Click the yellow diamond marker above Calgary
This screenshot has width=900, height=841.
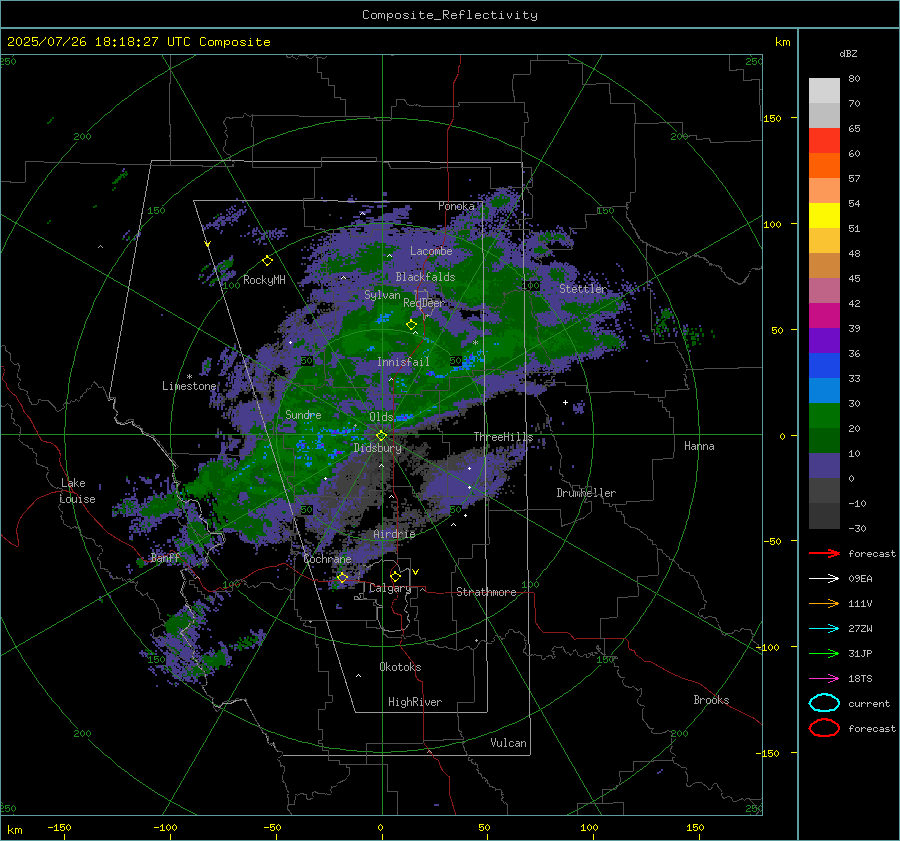click(x=395, y=576)
